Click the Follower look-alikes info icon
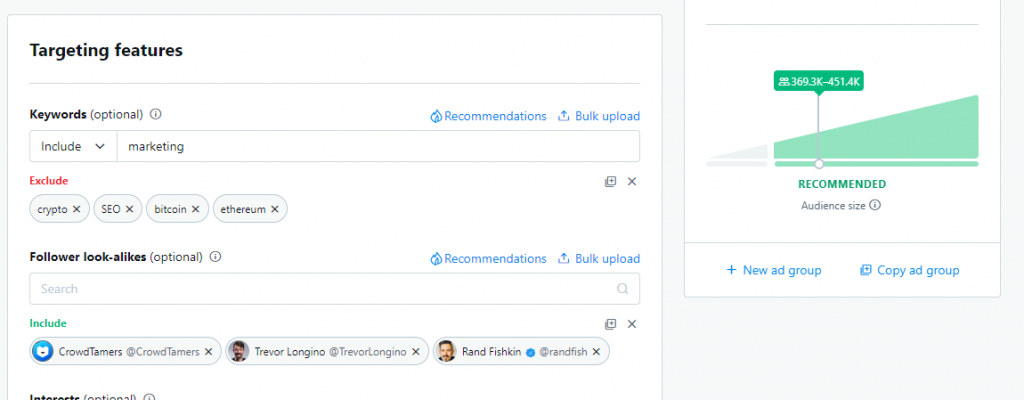 (x=216, y=257)
